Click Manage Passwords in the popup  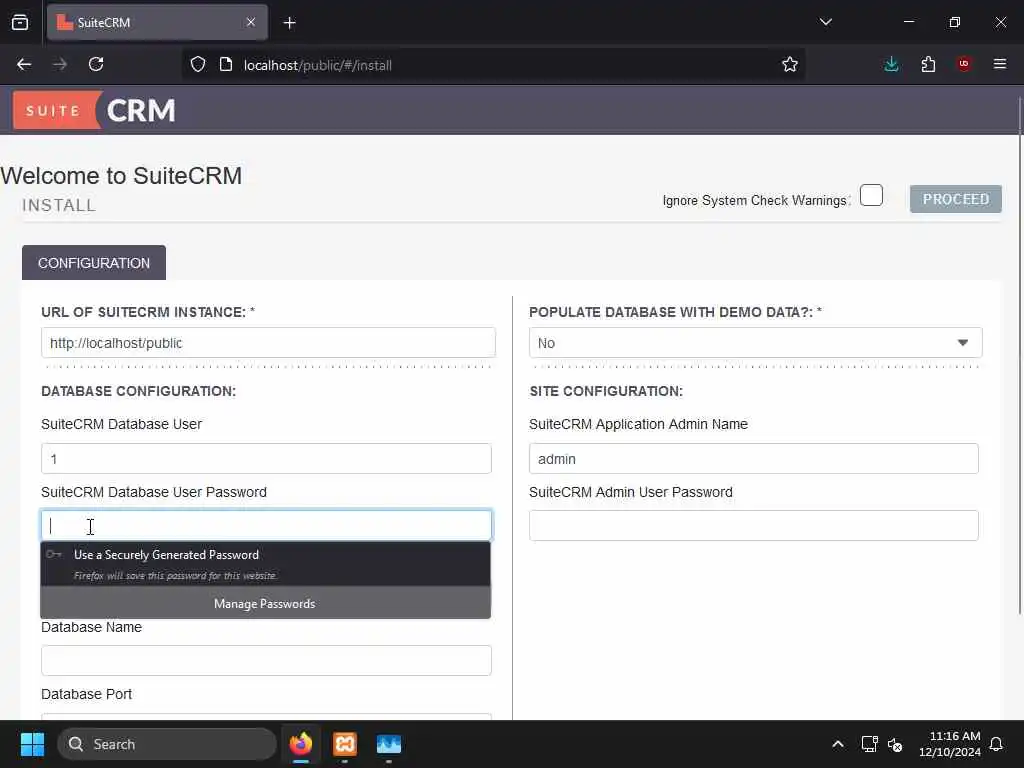(266, 603)
